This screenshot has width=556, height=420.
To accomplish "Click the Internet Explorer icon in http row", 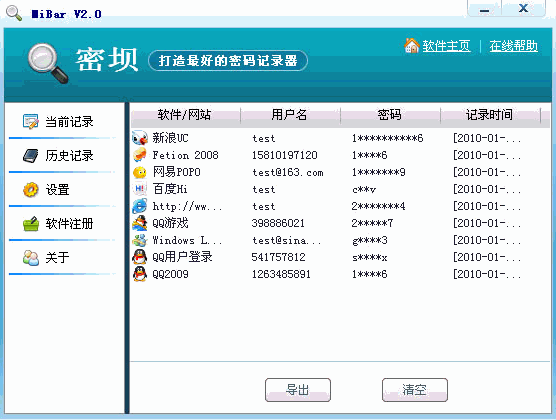I will [140, 206].
